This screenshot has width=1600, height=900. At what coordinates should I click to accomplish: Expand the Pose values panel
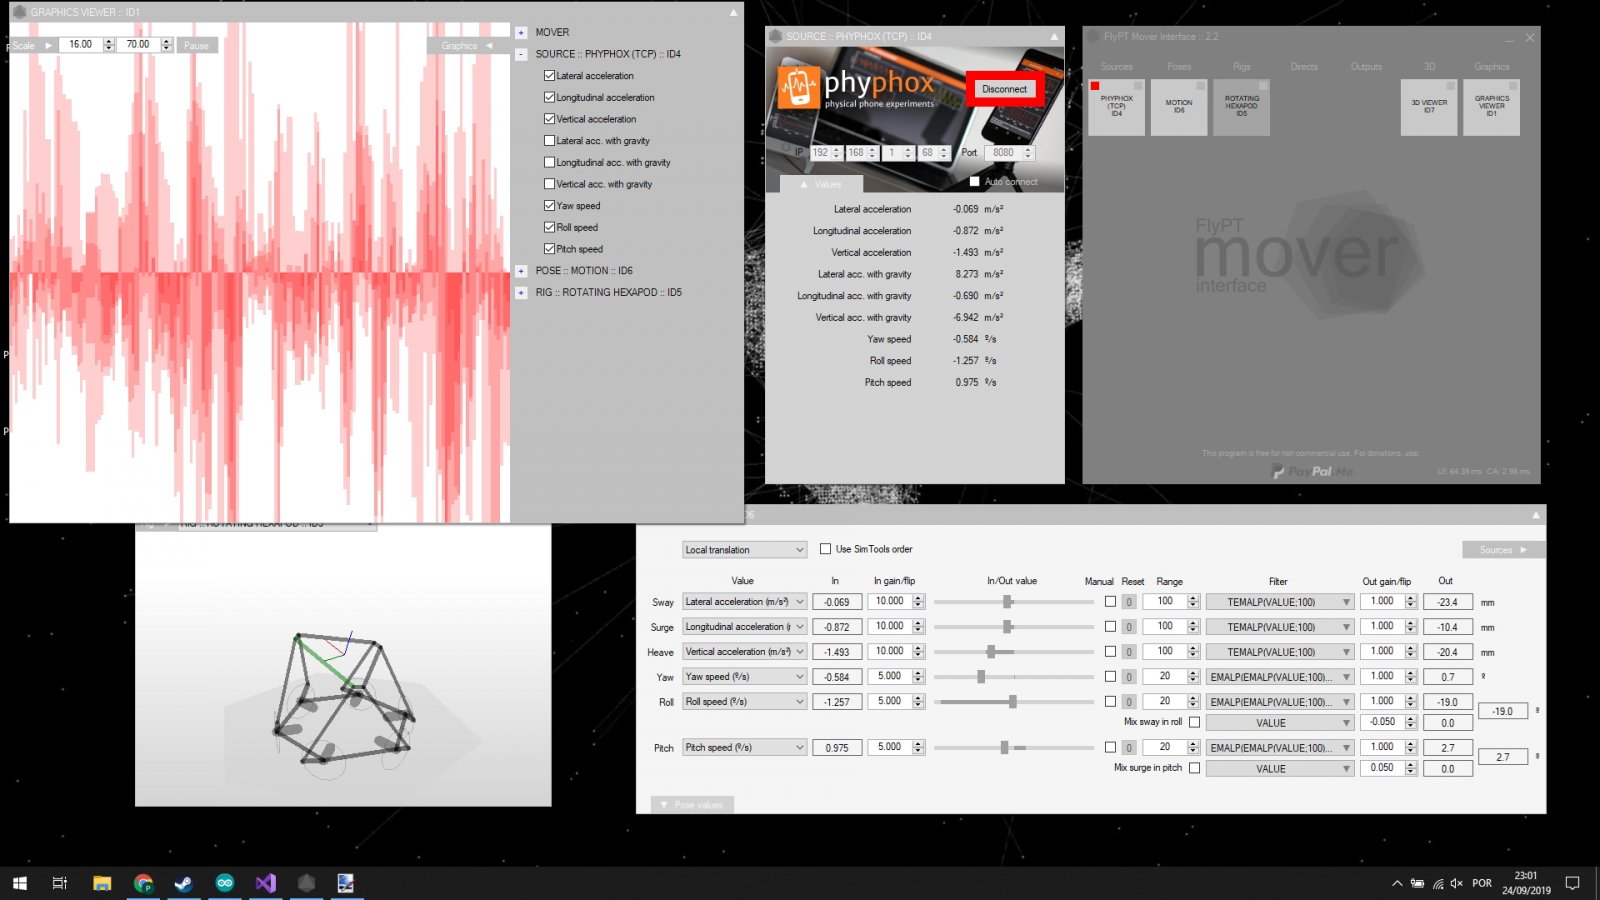click(x=693, y=805)
